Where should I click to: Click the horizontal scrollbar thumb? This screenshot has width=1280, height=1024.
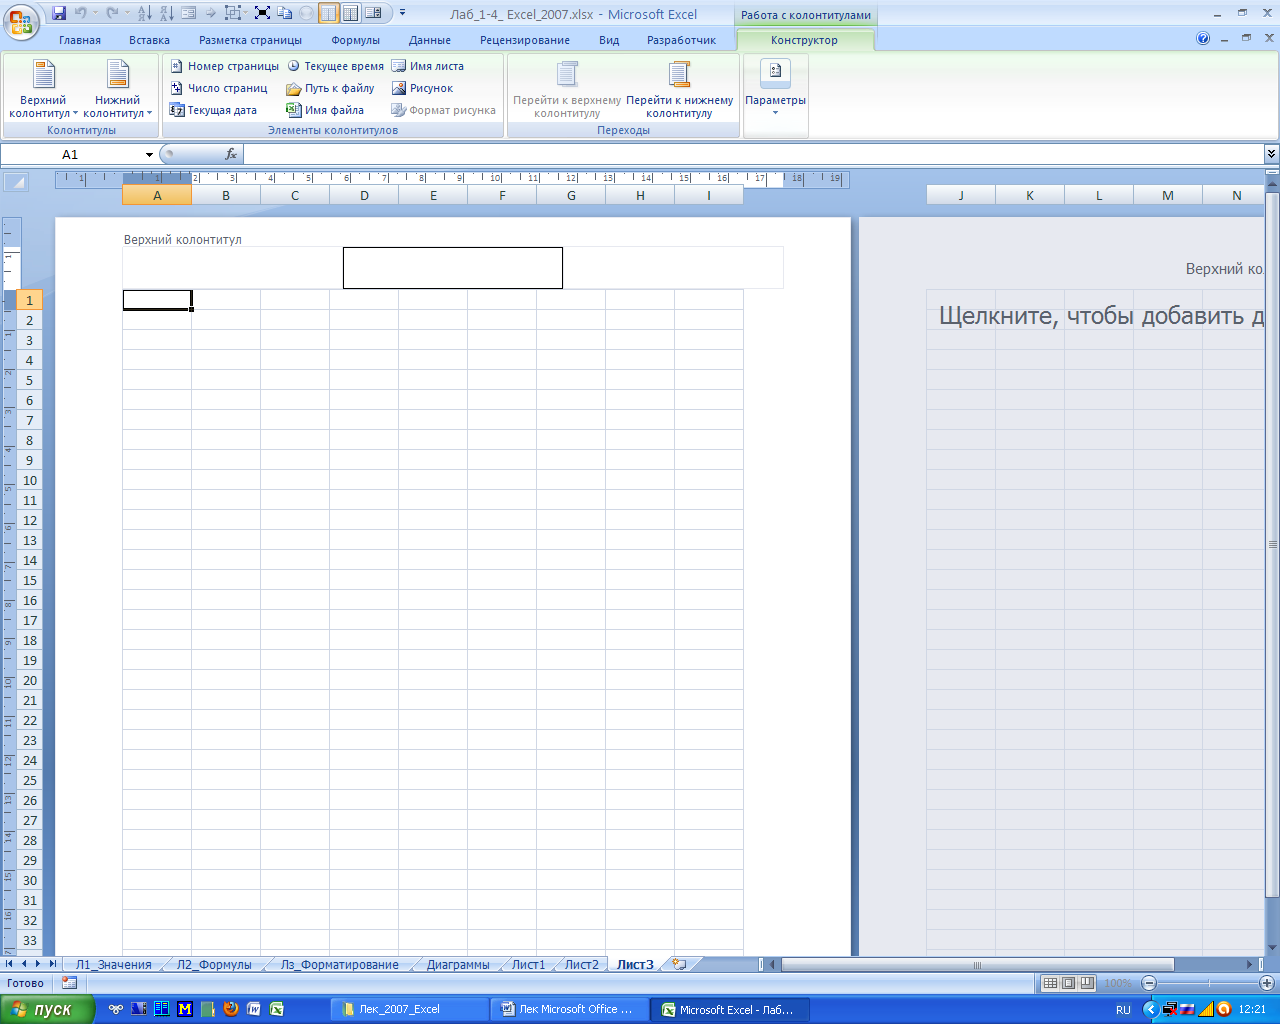[x=976, y=964]
